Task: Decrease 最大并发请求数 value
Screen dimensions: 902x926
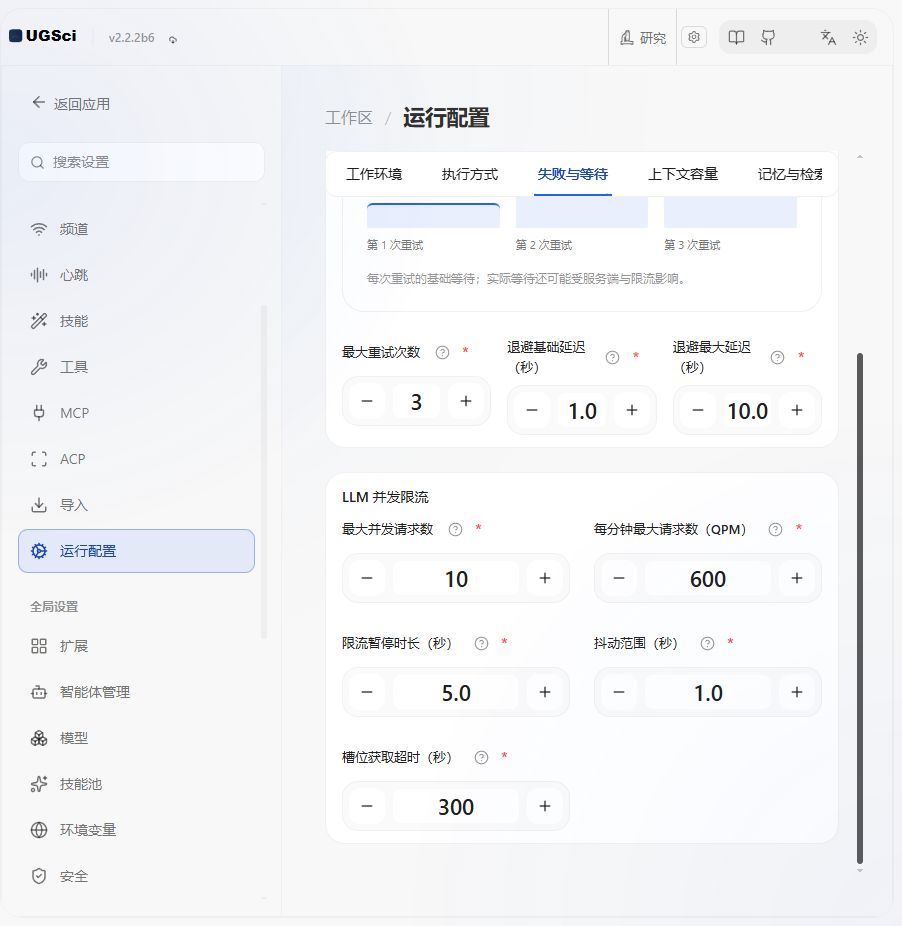Action: click(x=367, y=578)
